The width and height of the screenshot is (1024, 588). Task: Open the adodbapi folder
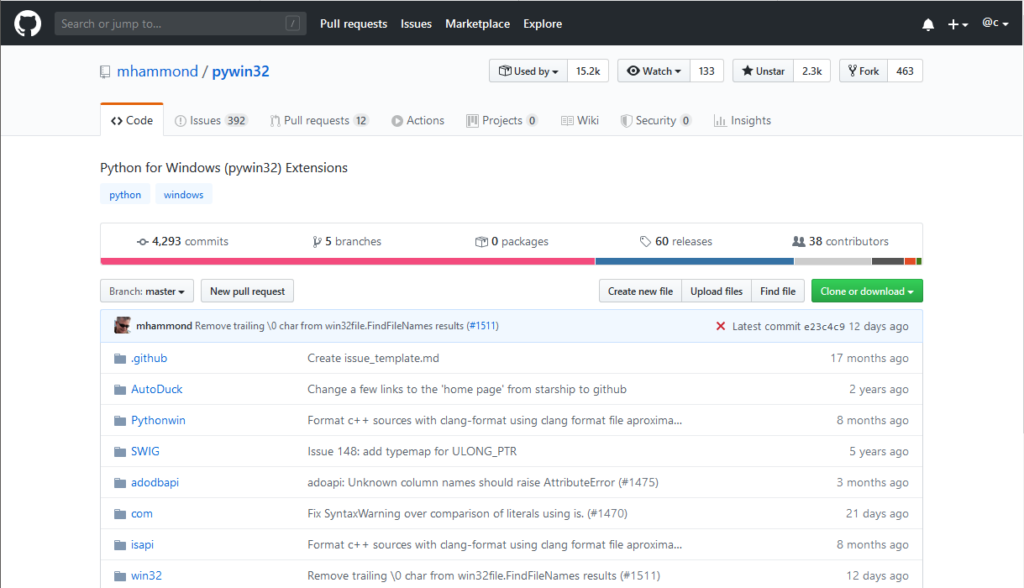point(155,482)
